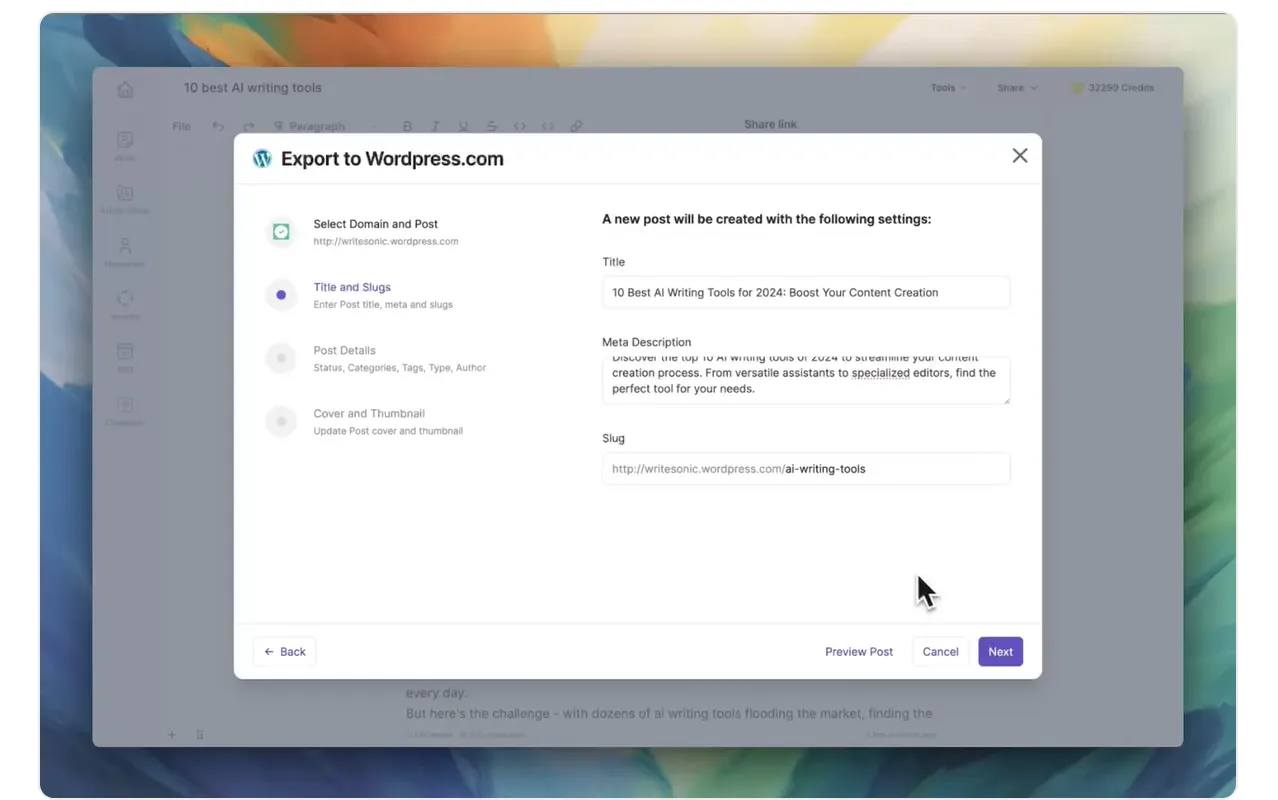Click the redo arrow icon

point(249,127)
